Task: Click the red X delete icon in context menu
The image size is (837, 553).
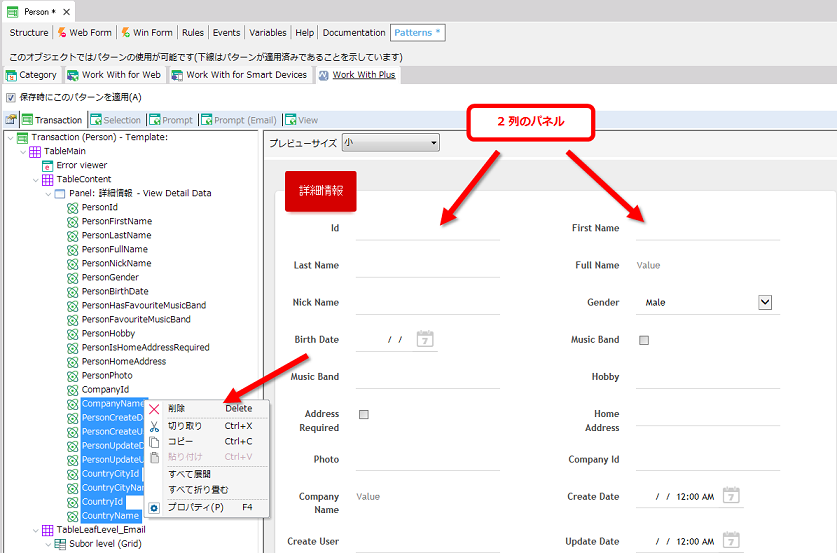Action: [154, 409]
